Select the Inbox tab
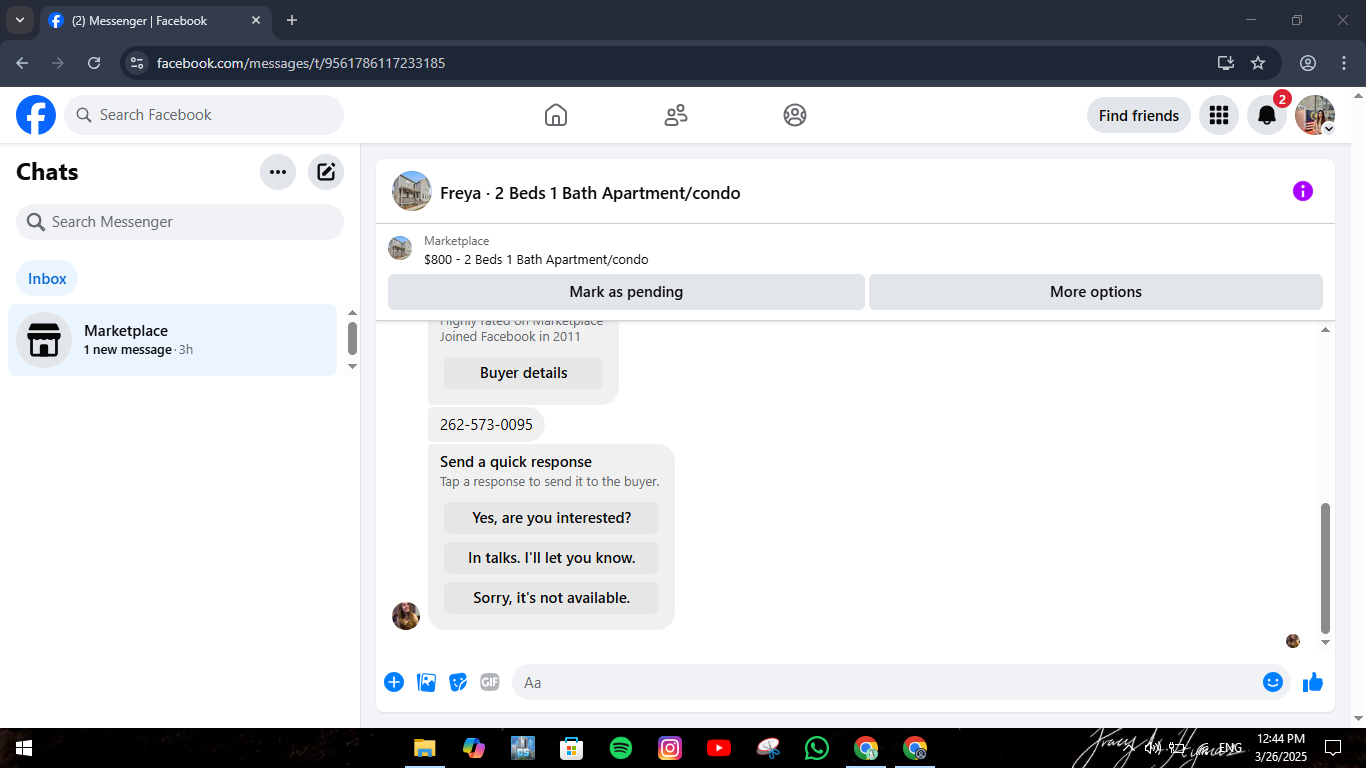The width and height of the screenshot is (1366, 768). click(x=47, y=279)
